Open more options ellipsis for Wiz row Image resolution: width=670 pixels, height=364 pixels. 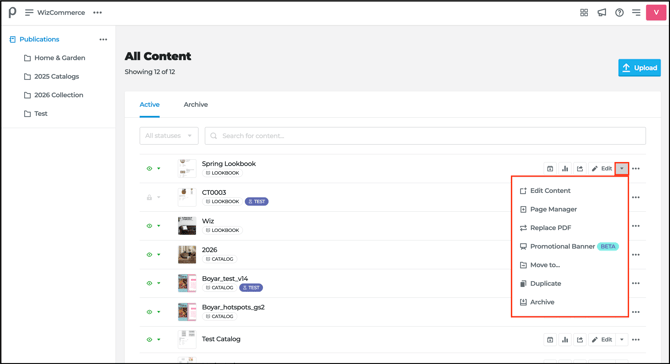[x=636, y=226]
